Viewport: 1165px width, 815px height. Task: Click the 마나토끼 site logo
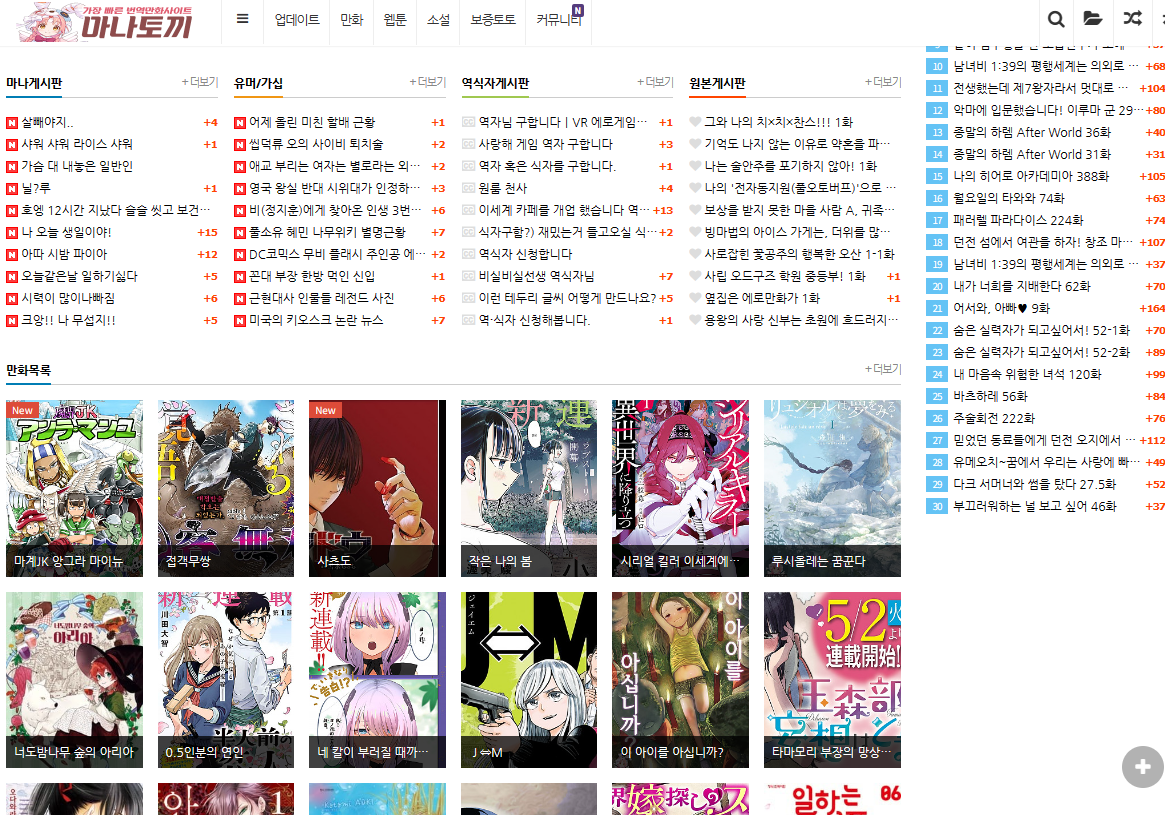click(106, 22)
